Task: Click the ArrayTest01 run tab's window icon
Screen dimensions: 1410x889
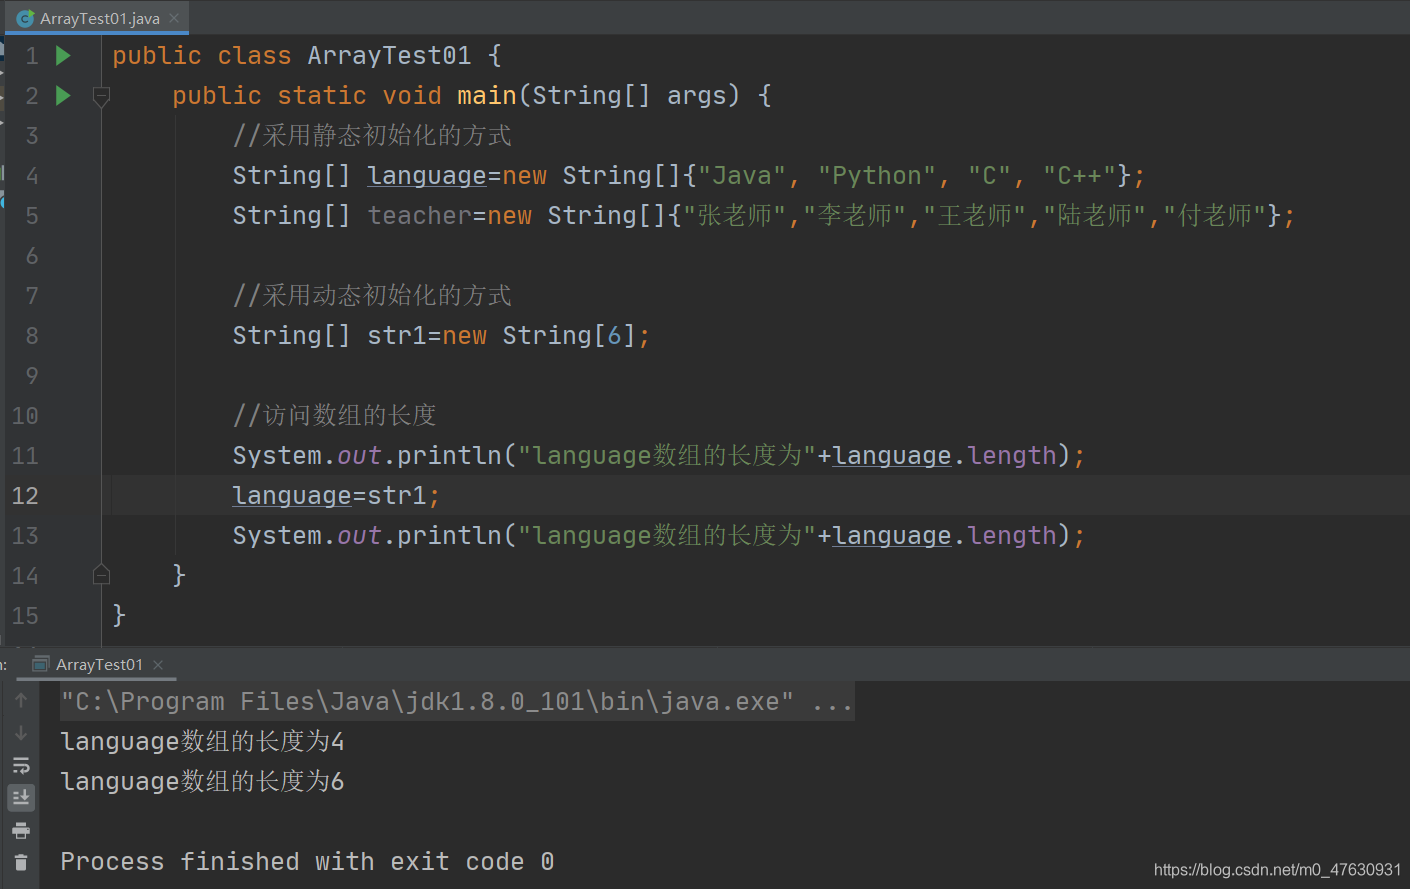Action: (x=41, y=664)
